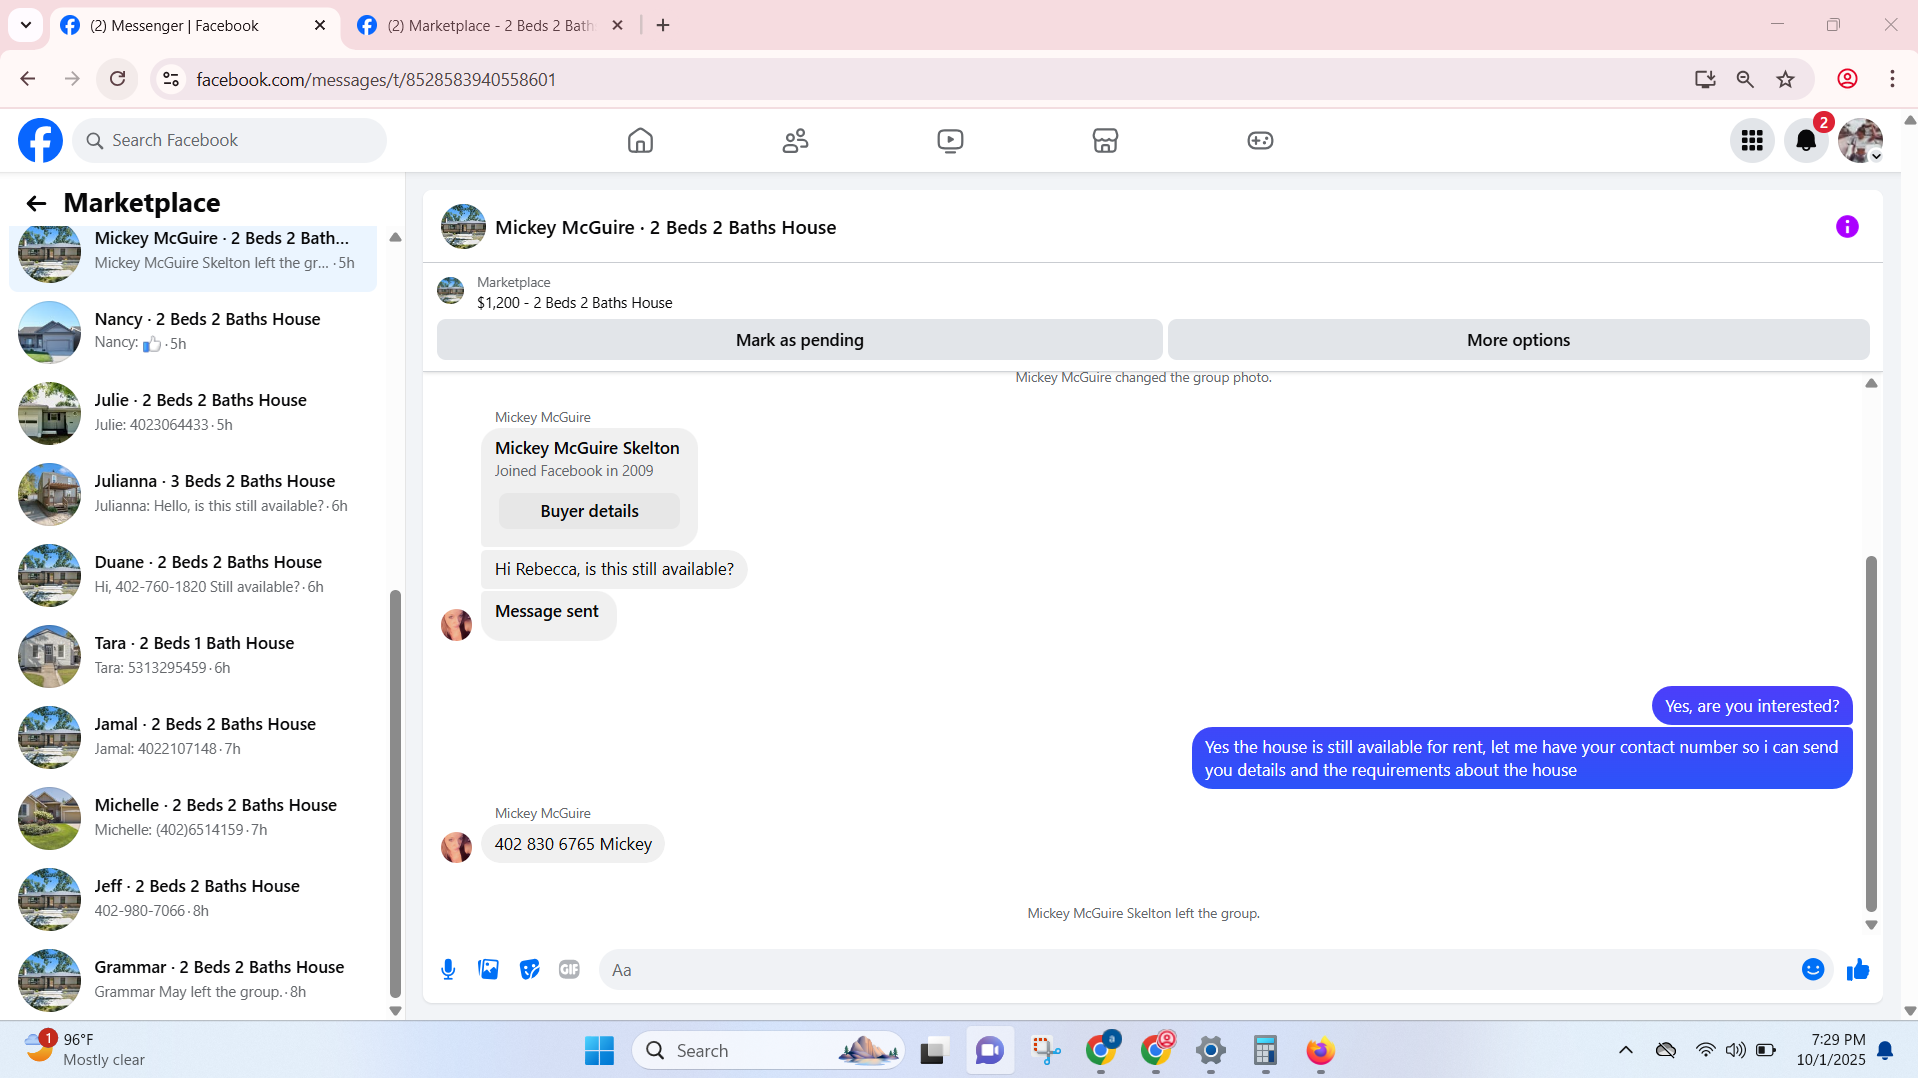Open Jeff 2 Beds 2 Baths conversation

(x=193, y=898)
